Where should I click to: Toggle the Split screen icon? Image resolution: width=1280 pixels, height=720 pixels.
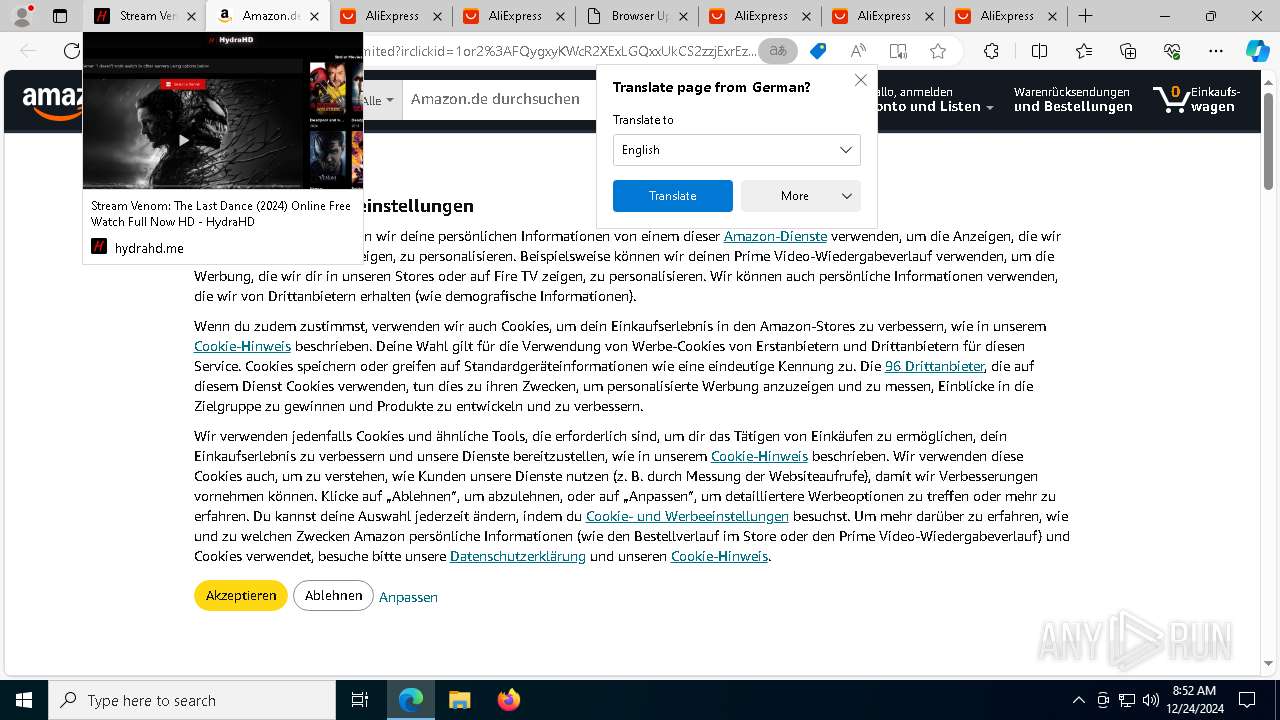(1039, 51)
